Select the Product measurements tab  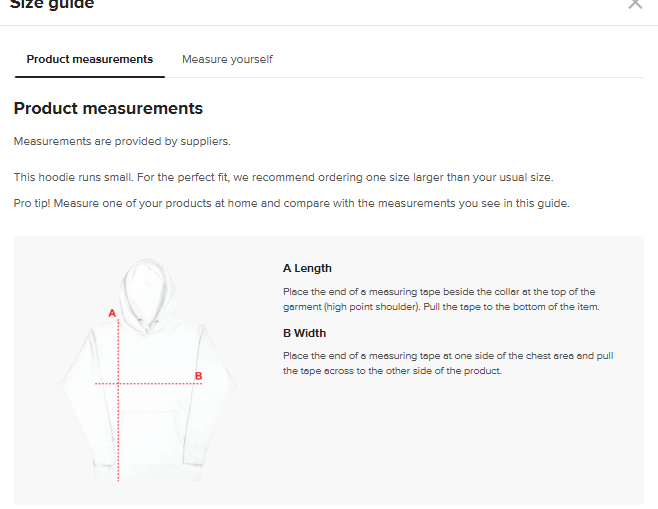[x=90, y=60]
